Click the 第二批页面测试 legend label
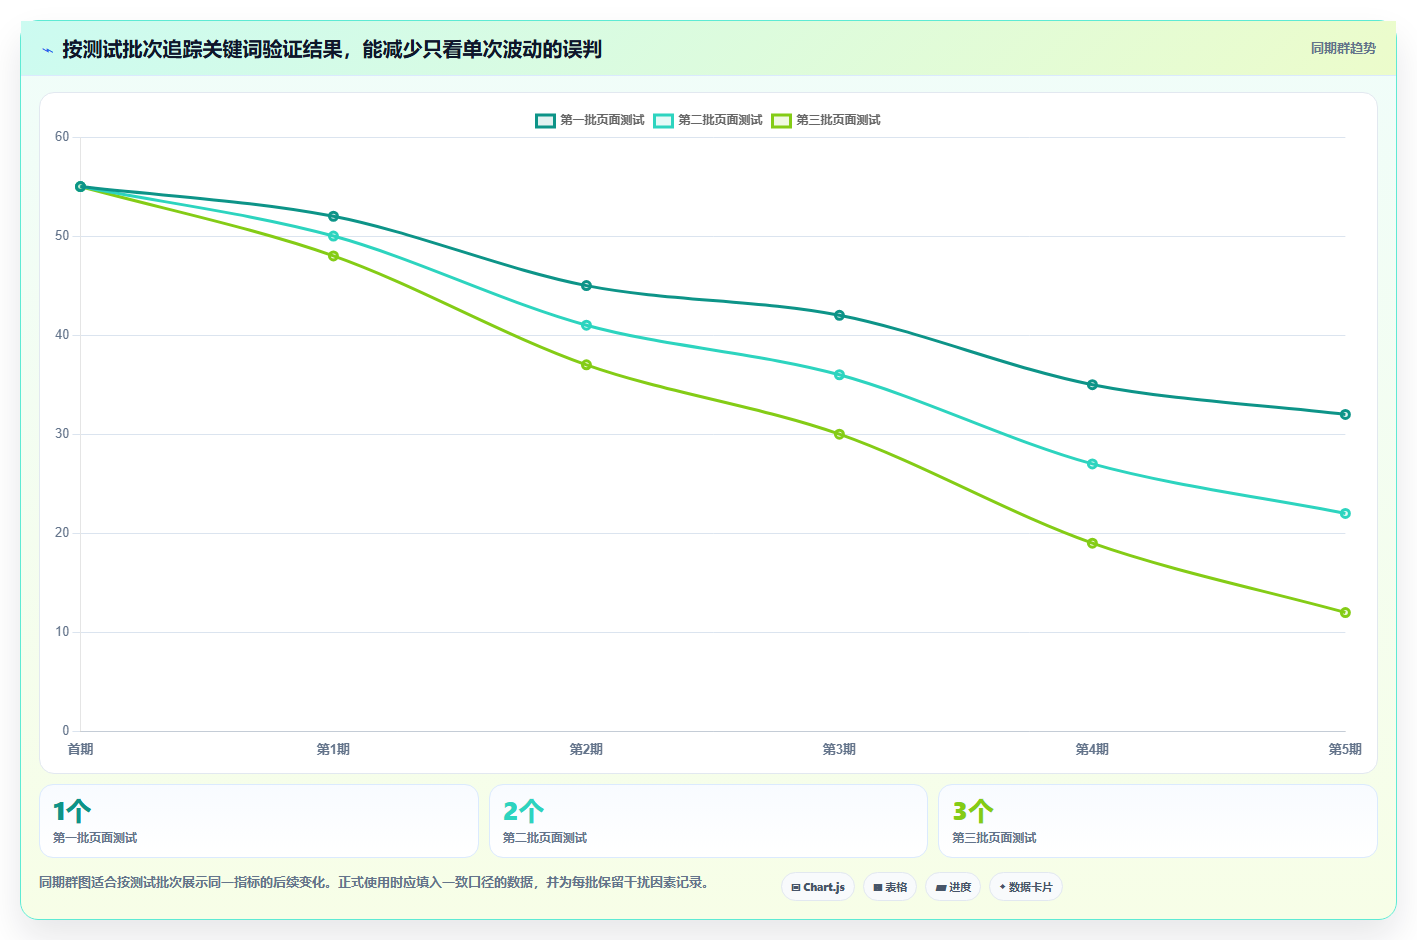The width and height of the screenshot is (1417, 940). 720,120
